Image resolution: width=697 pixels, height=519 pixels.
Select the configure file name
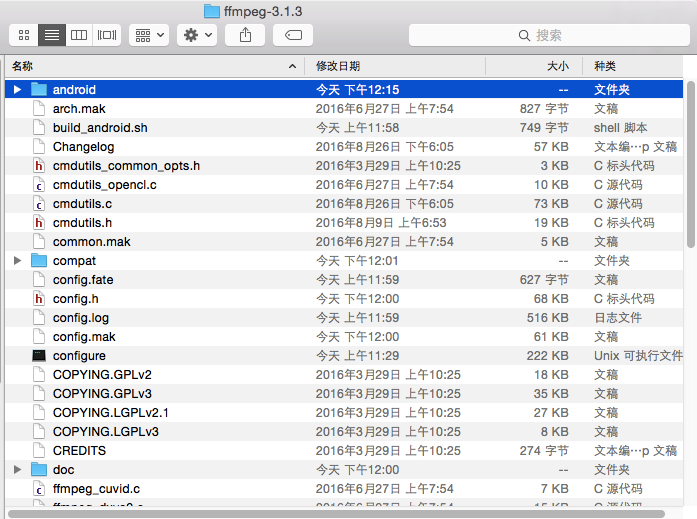pos(79,356)
